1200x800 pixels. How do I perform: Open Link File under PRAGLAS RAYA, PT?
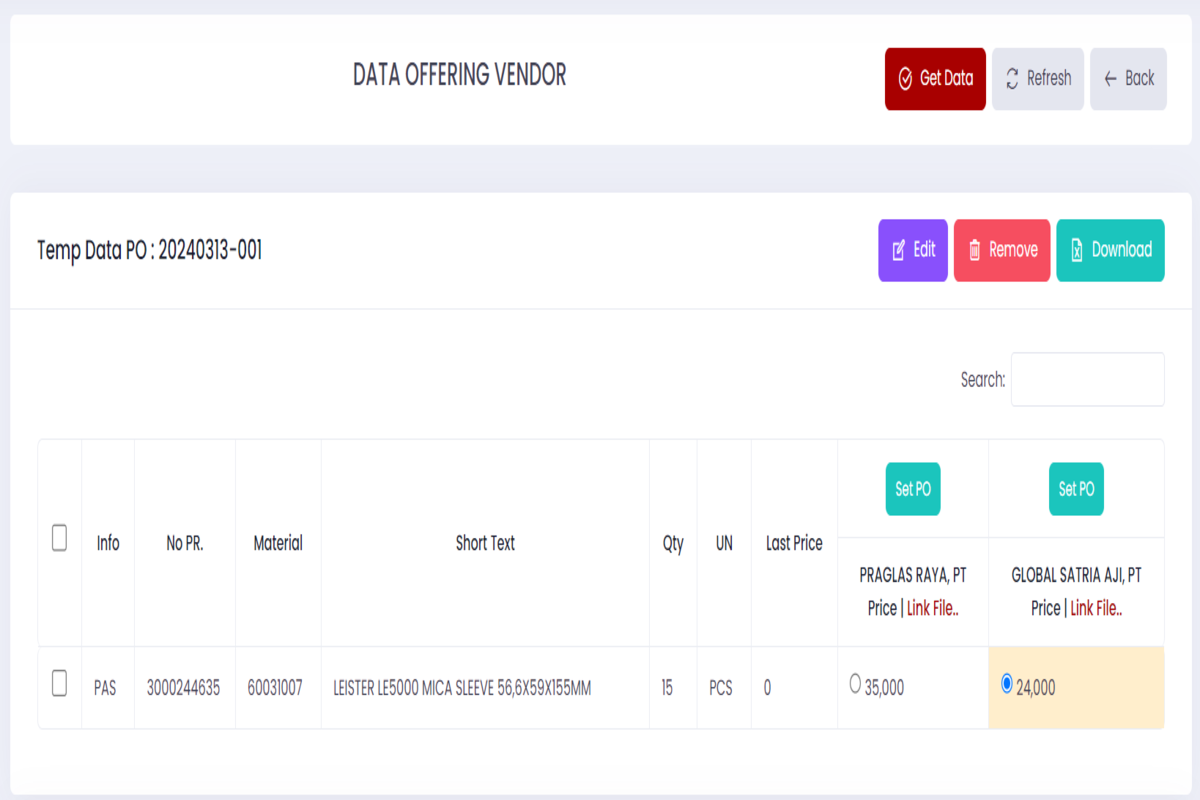click(932, 608)
